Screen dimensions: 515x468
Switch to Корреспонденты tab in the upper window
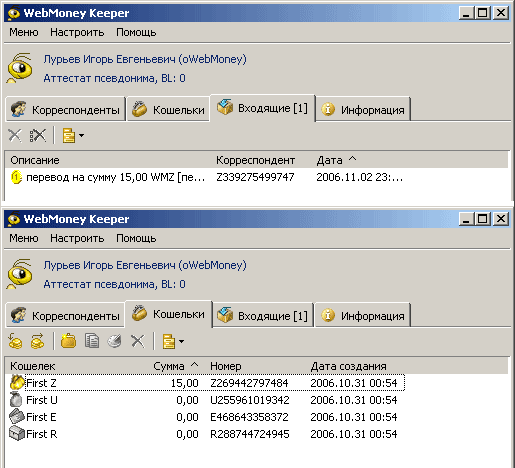point(65,109)
